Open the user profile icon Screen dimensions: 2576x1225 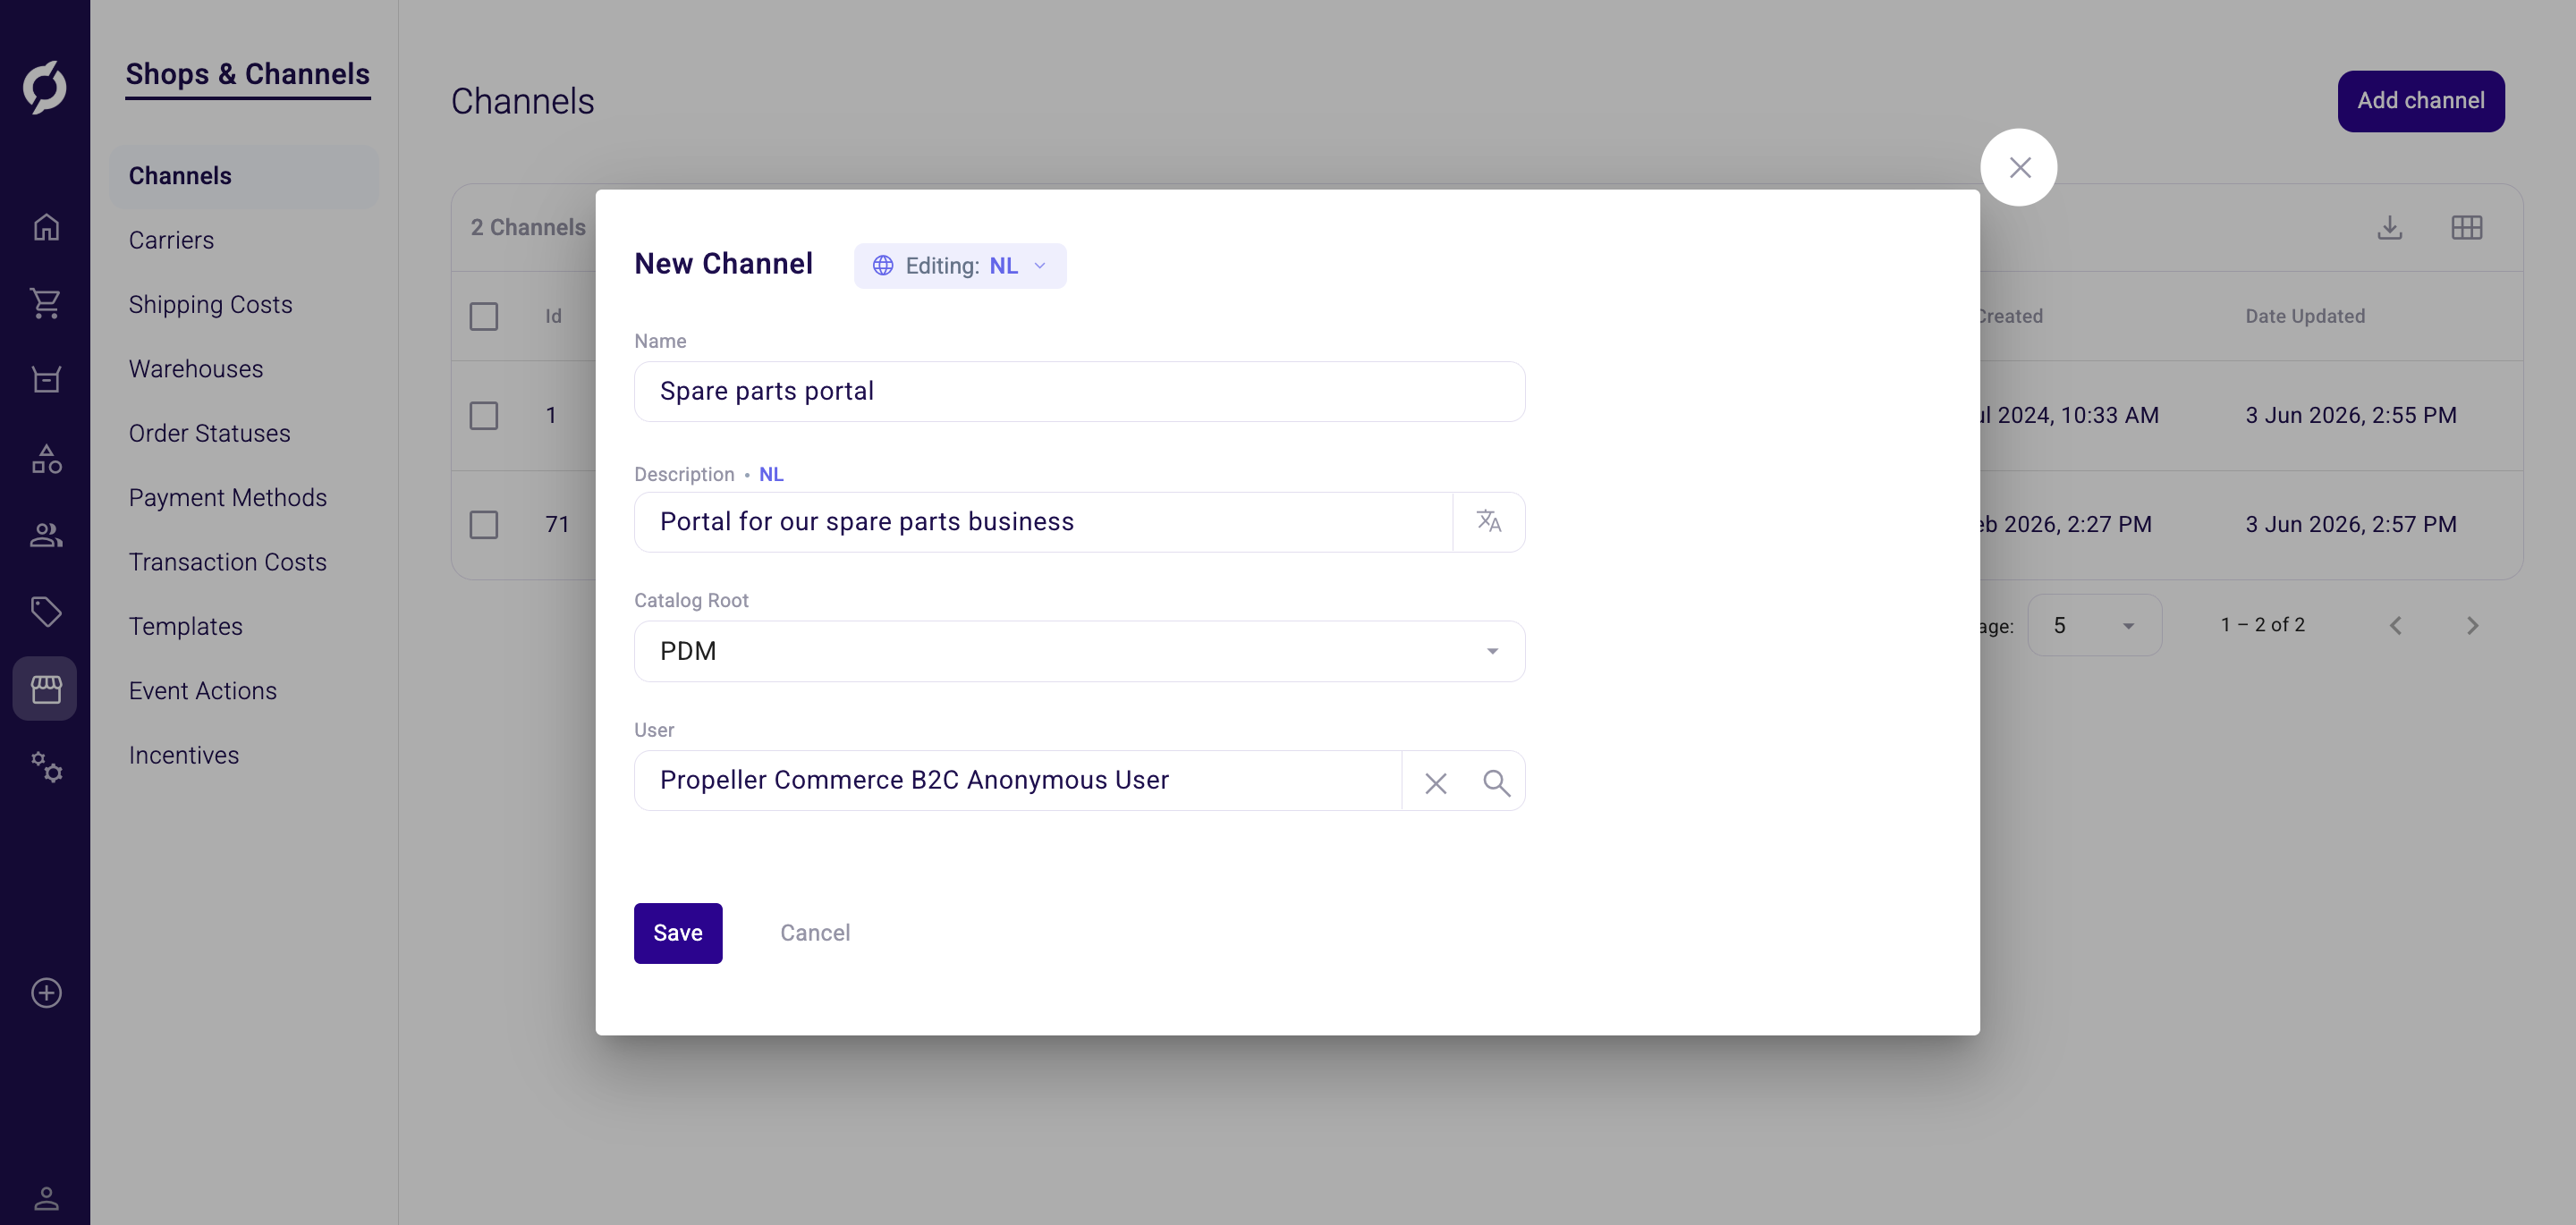pos(46,1198)
